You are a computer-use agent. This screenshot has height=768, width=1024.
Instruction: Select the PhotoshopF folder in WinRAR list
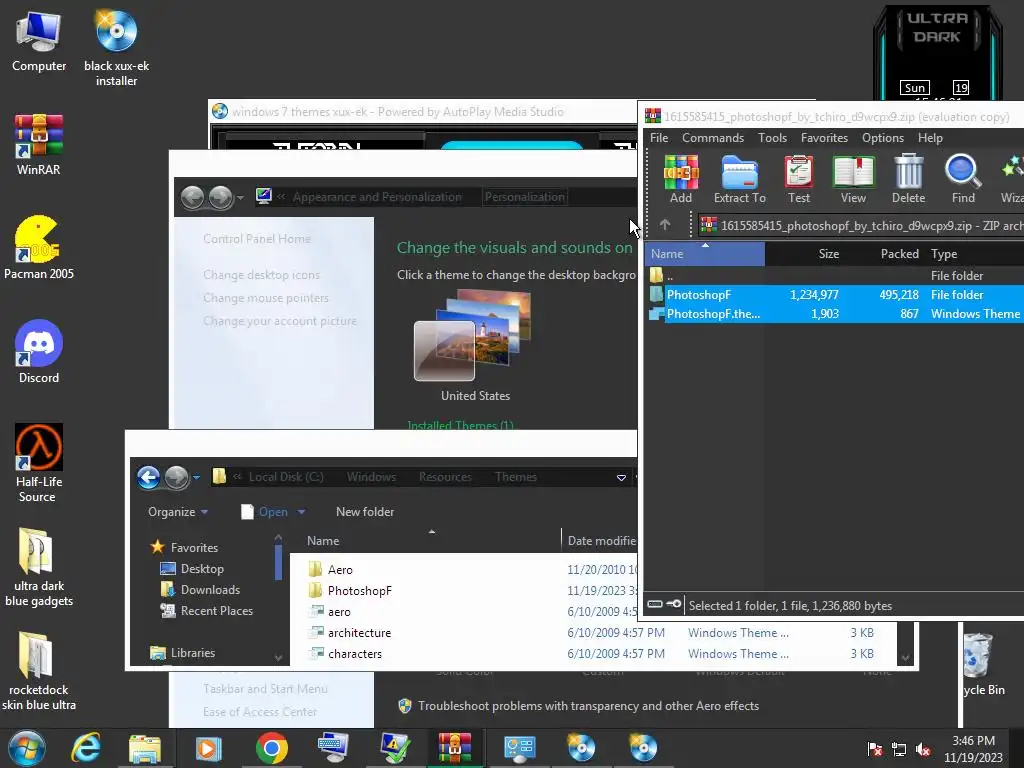pyautogui.click(x=836, y=295)
